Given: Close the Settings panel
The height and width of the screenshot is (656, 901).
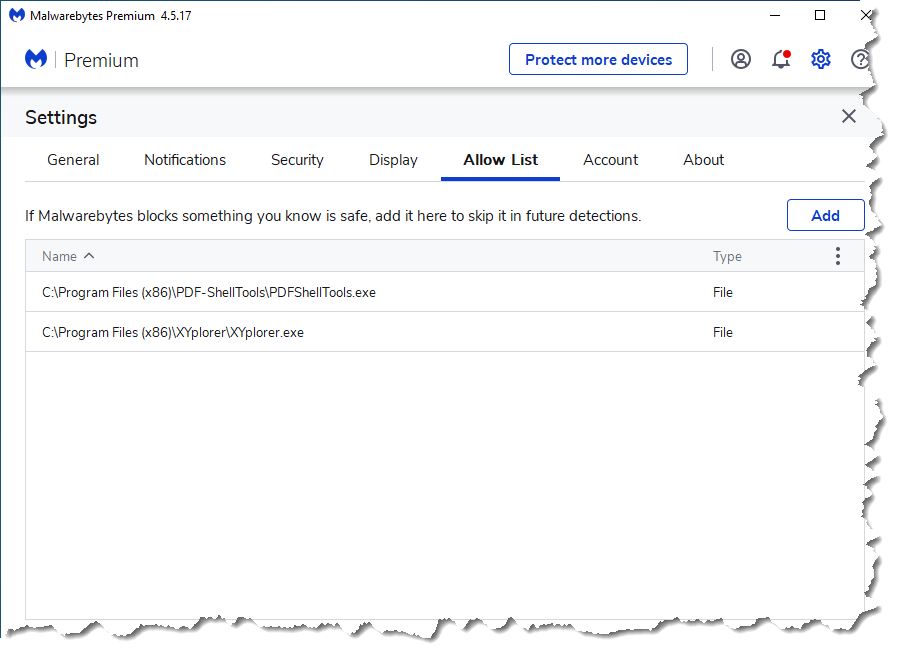Looking at the screenshot, I should 849,116.
